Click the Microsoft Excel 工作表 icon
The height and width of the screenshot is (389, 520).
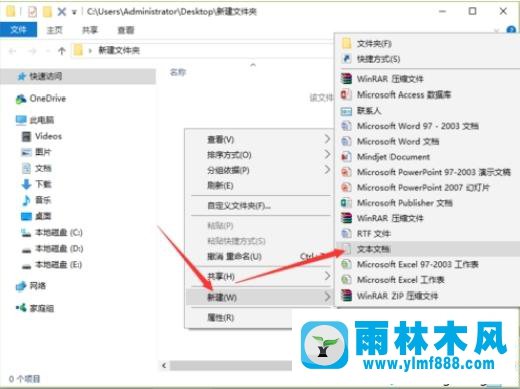tap(346, 280)
